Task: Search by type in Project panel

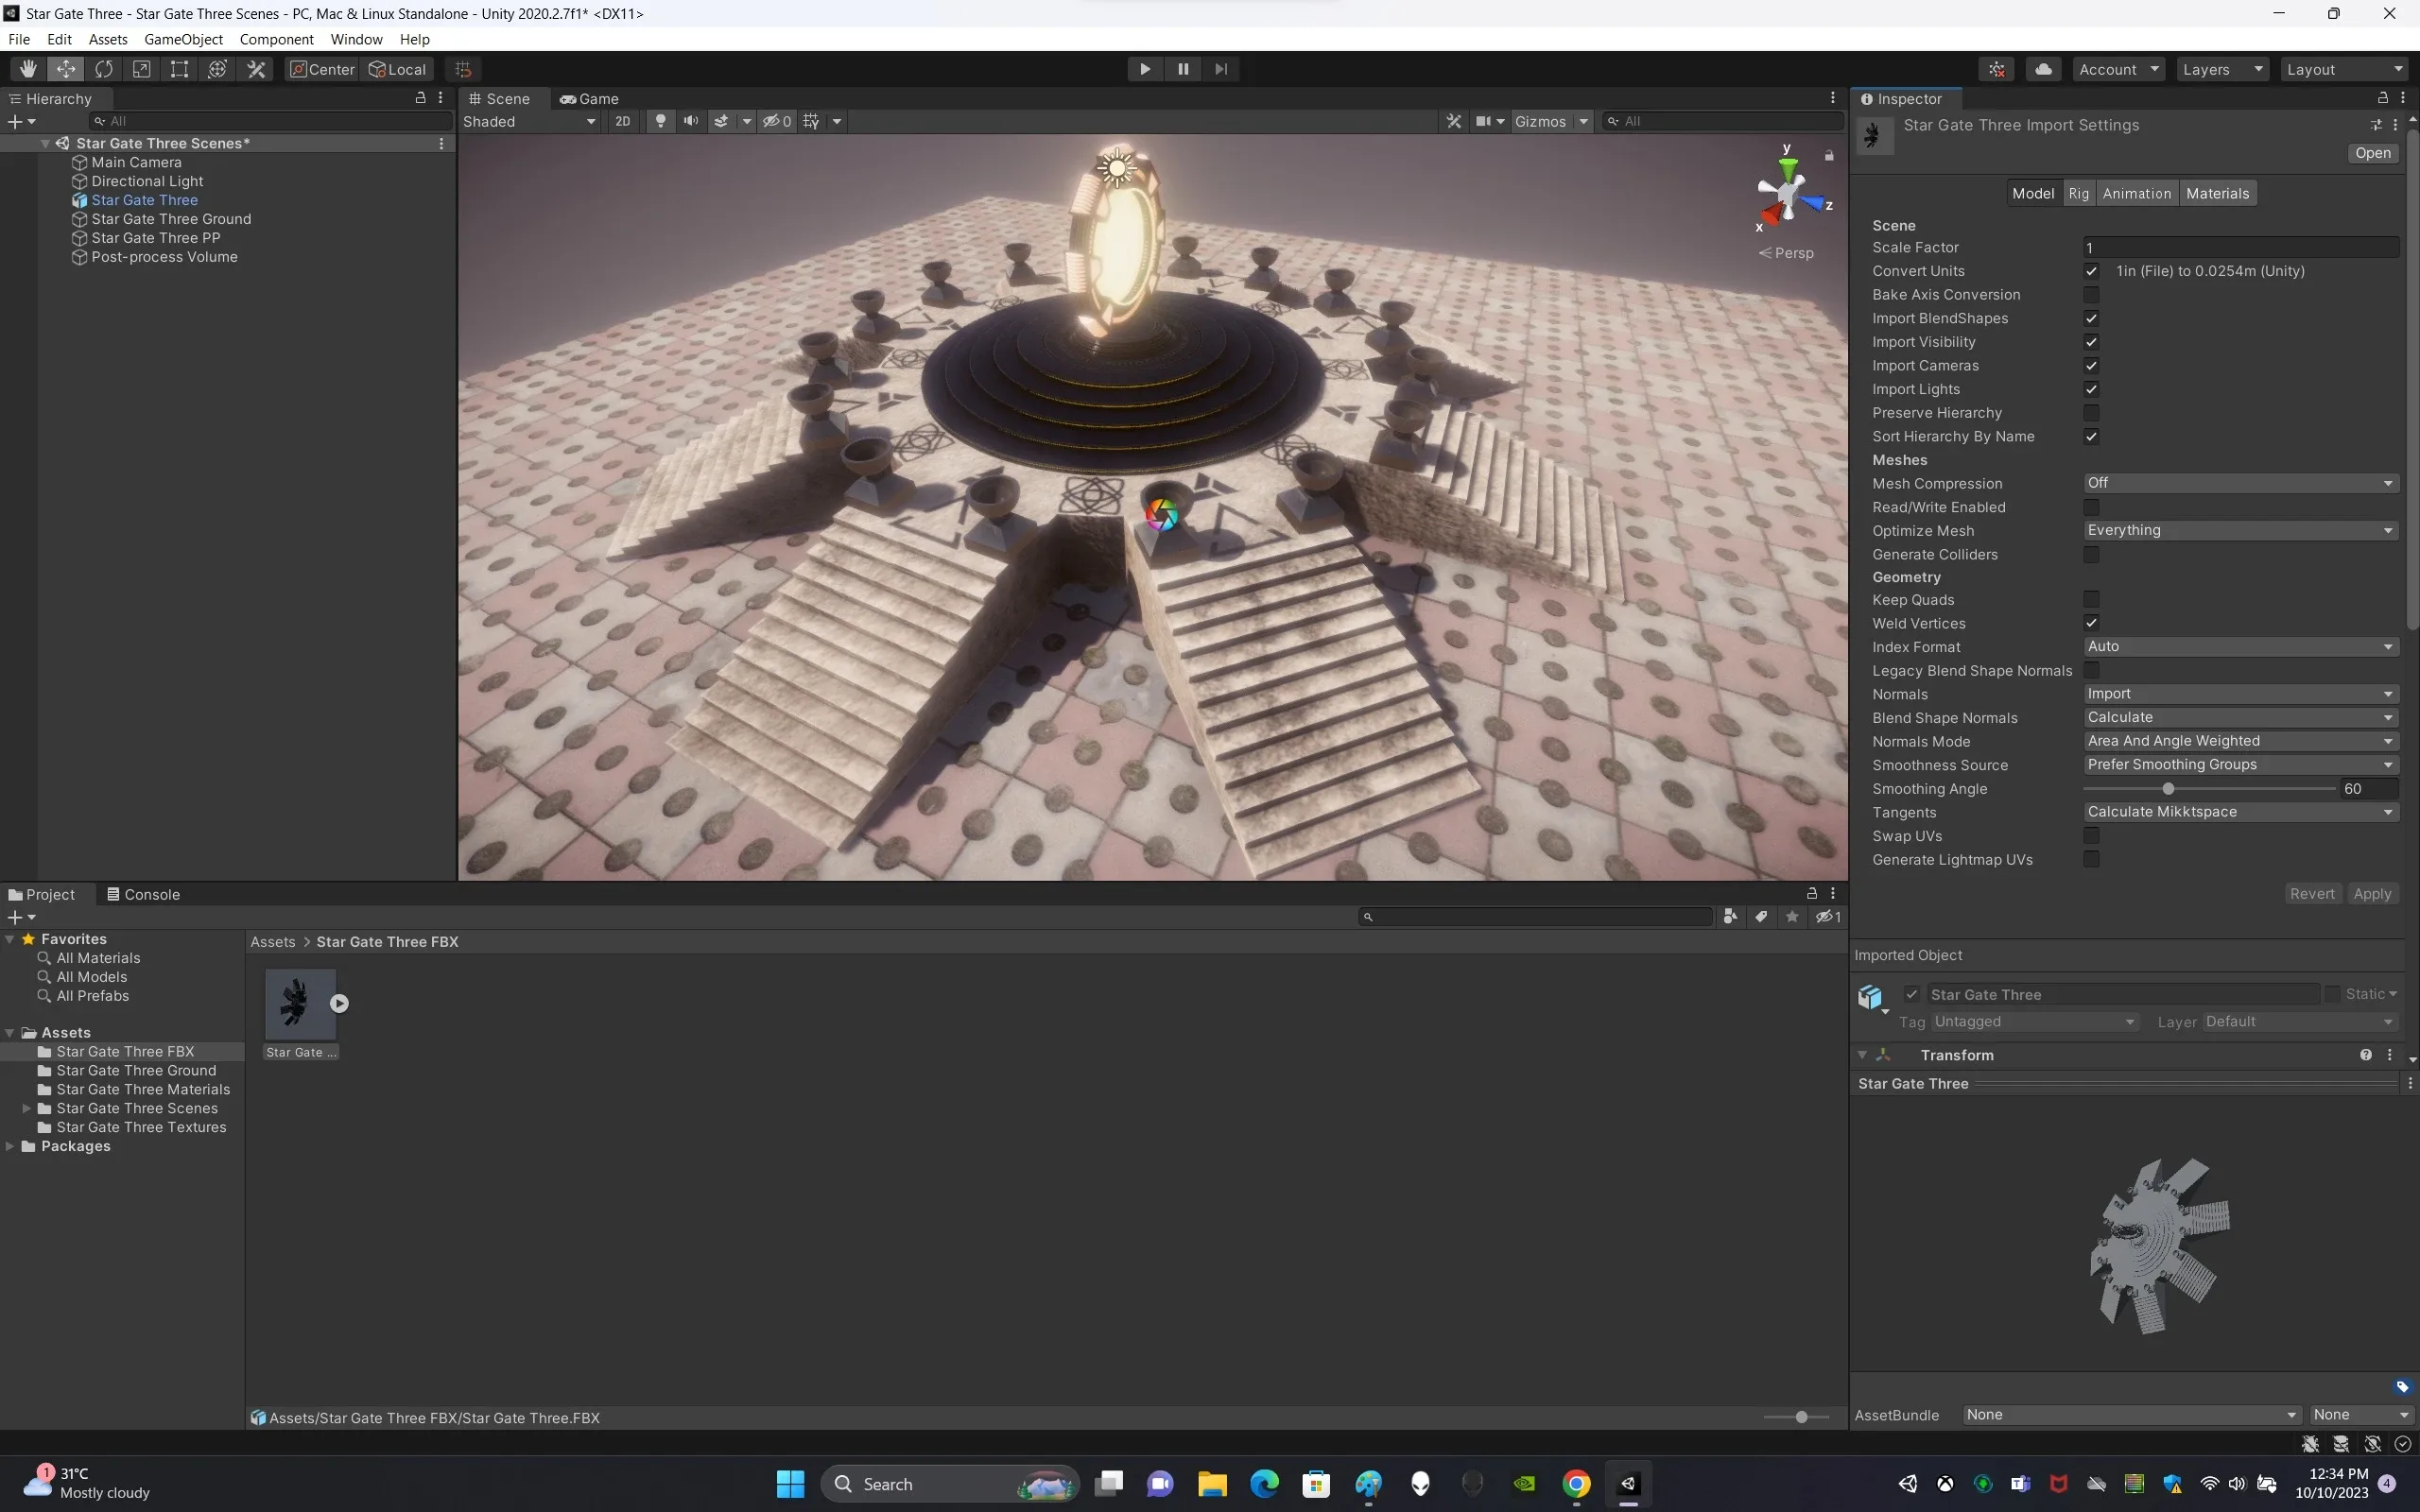Action: 1730,917
